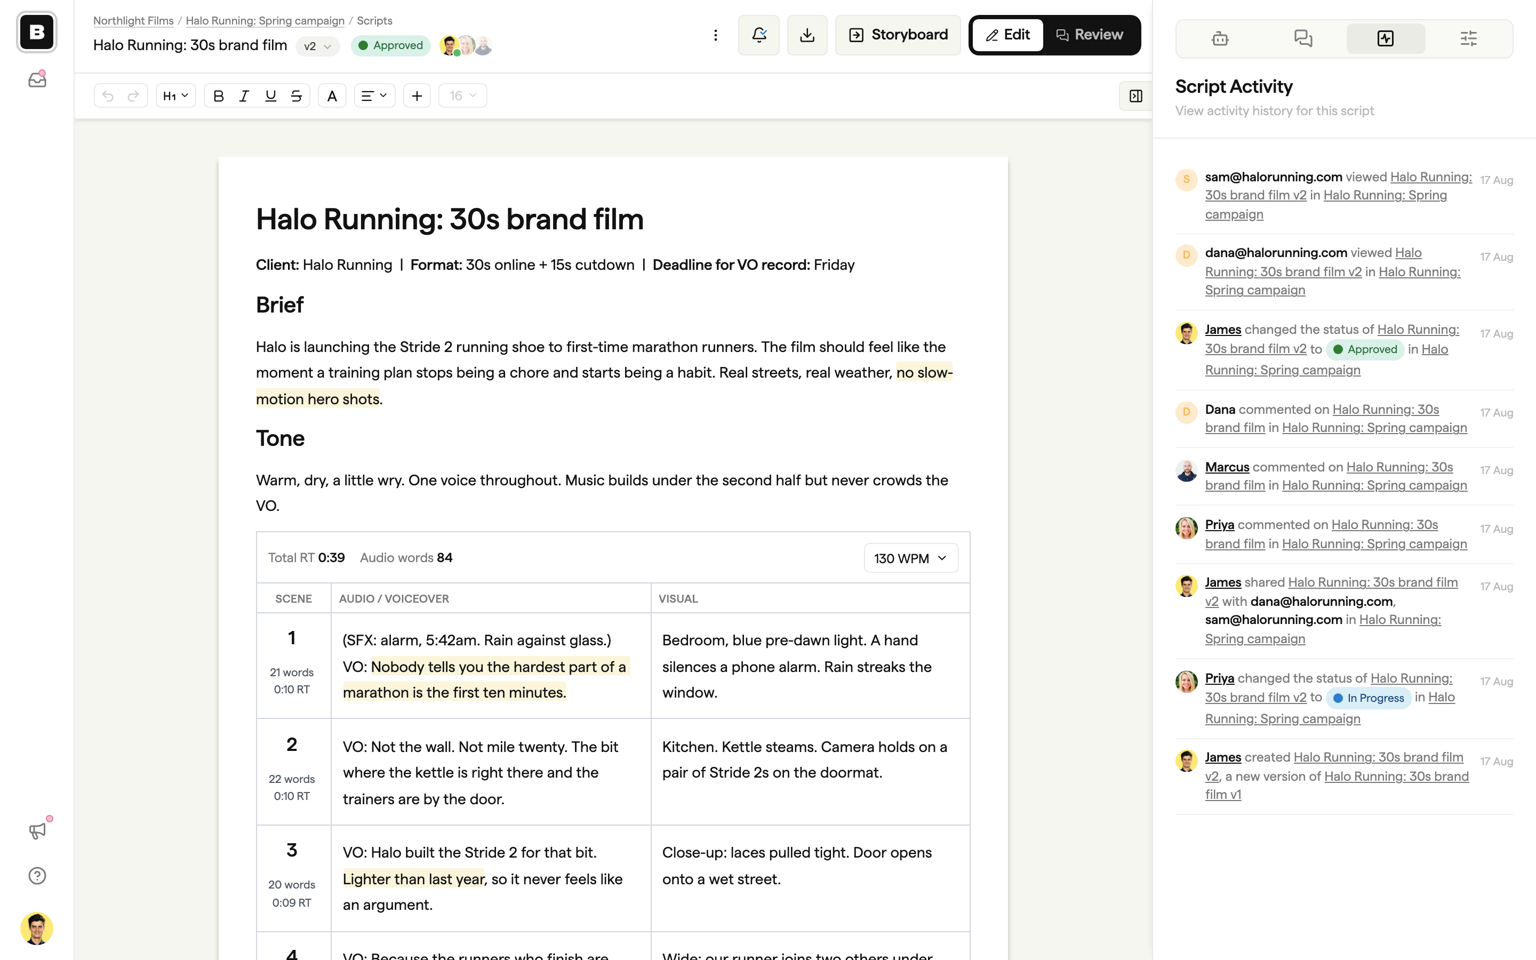1536x960 pixels.
Task: Open the 130 WPM dropdown
Action: (x=911, y=558)
